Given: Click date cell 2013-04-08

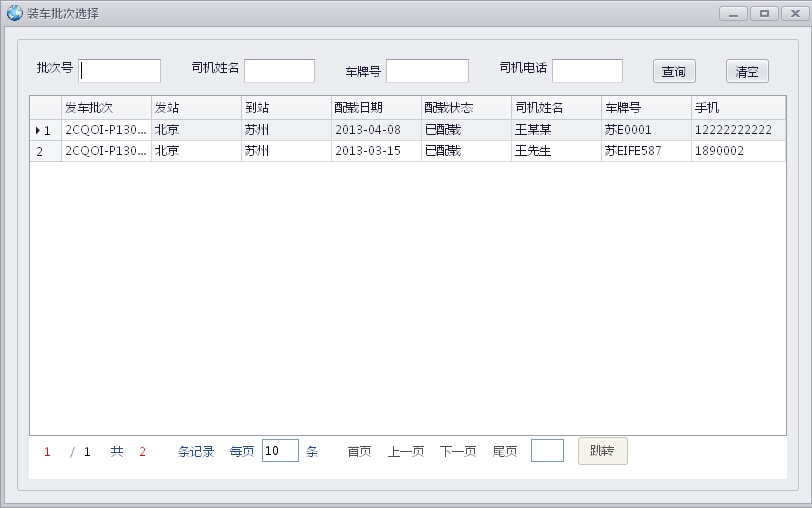Looking at the screenshot, I should 376,130.
